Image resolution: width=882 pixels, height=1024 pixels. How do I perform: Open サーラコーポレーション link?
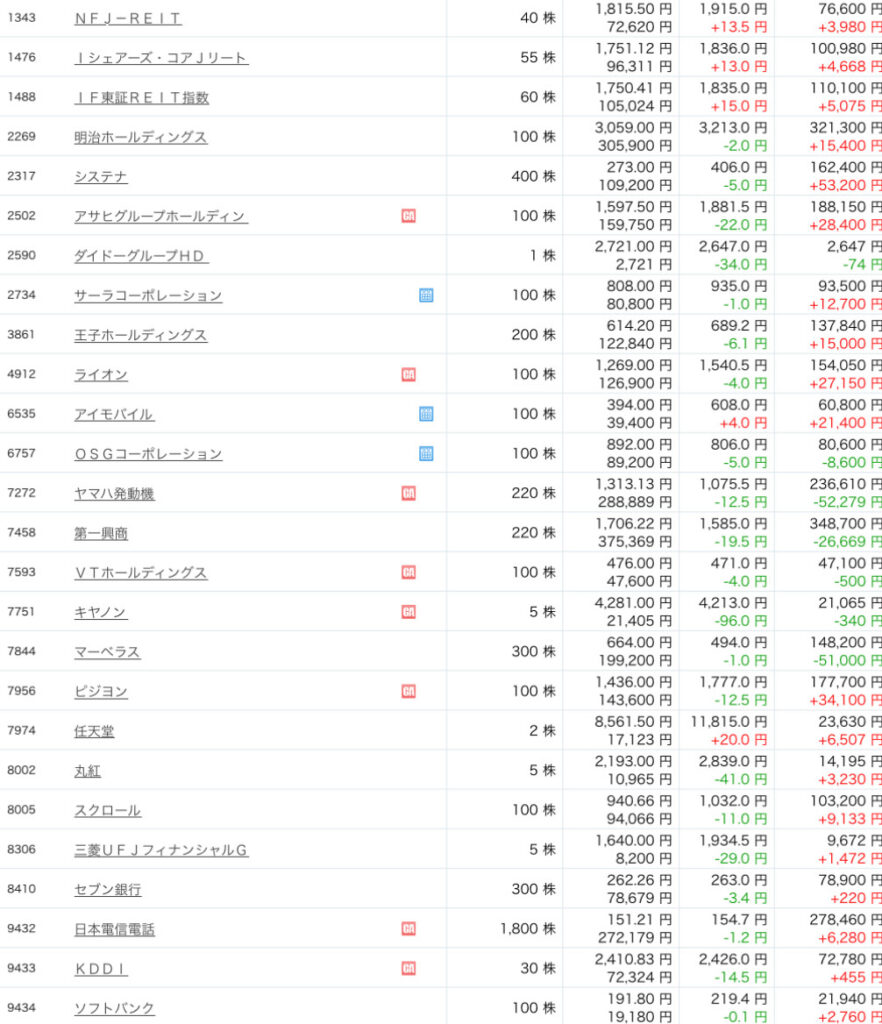(148, 296)
